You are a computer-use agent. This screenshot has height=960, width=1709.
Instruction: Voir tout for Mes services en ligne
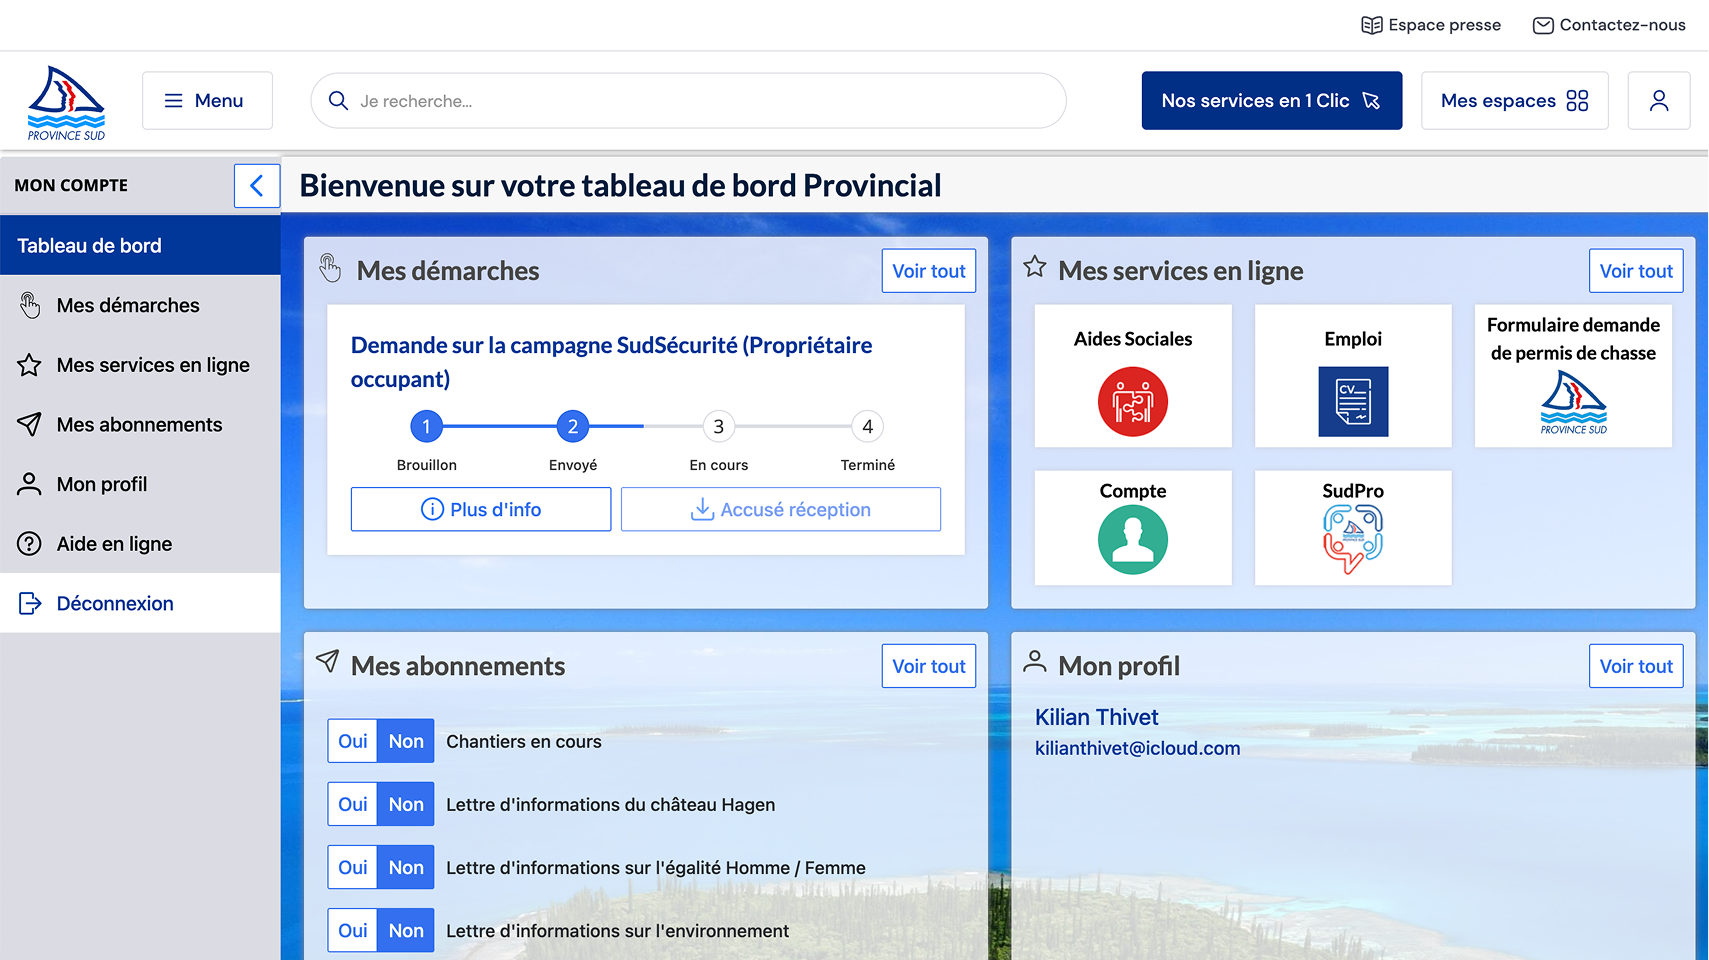[1636, 271]
